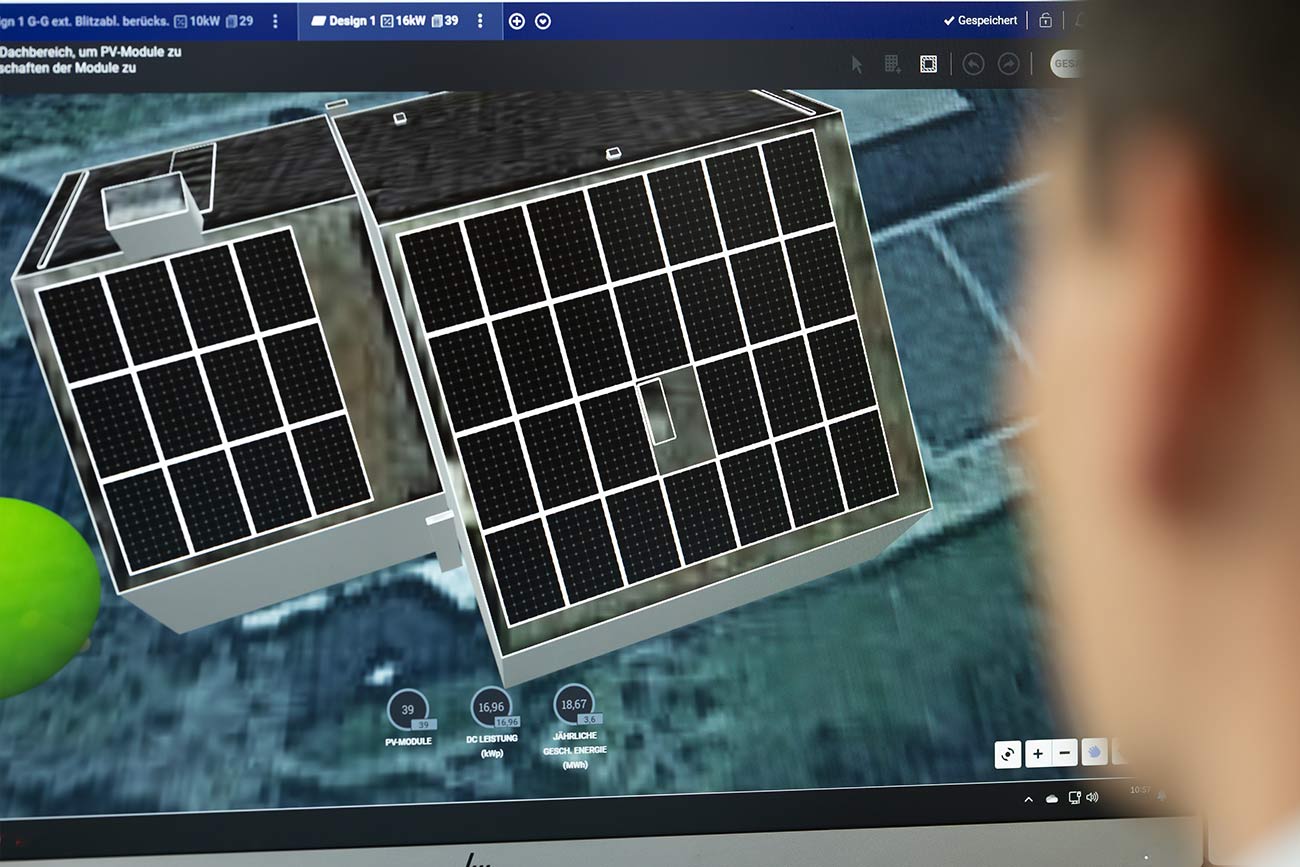This screenshot has height=867, width=1300.
Task: Click the DC Leistung kWp stat circle
Action: click(492, 710)
